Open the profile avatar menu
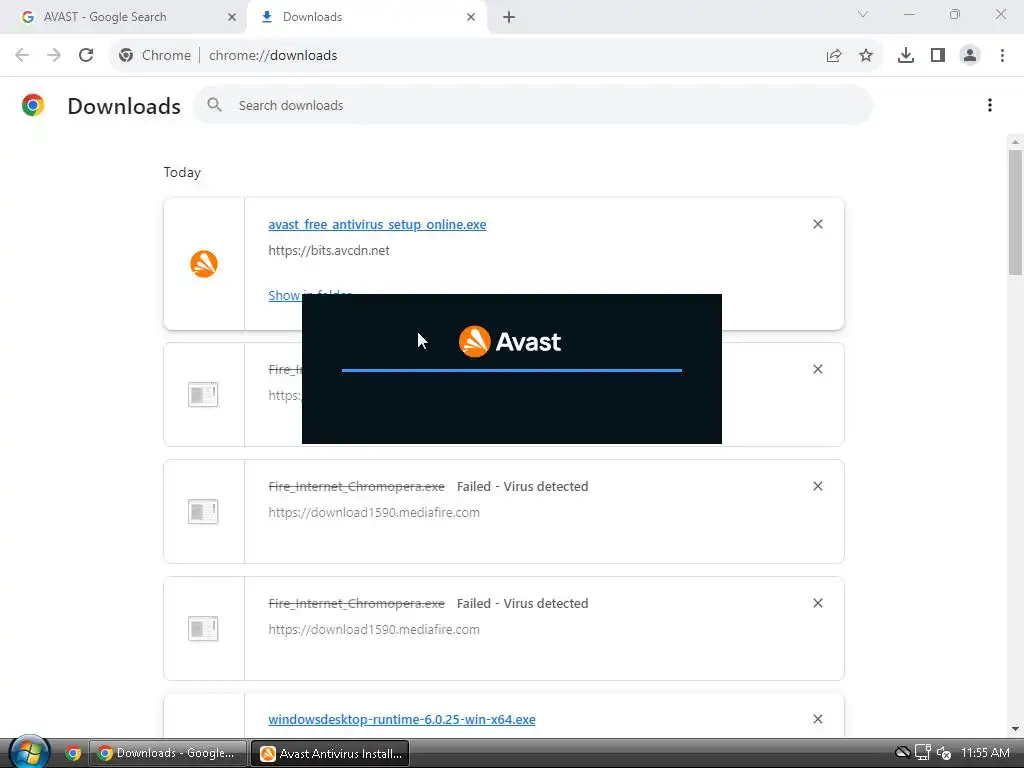Image resolution: width=1024 pixels, height=768 pixels. [970, 56]
